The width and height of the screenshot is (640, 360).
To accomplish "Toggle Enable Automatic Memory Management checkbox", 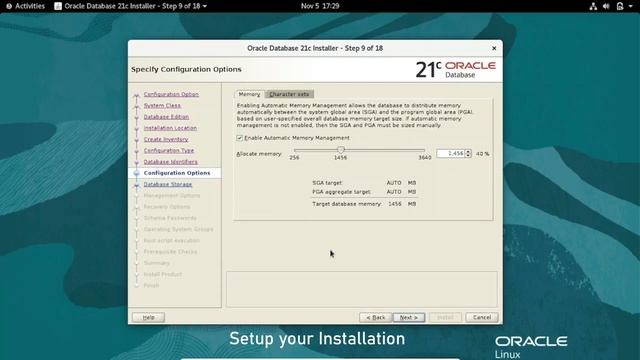I will [240, 138].
